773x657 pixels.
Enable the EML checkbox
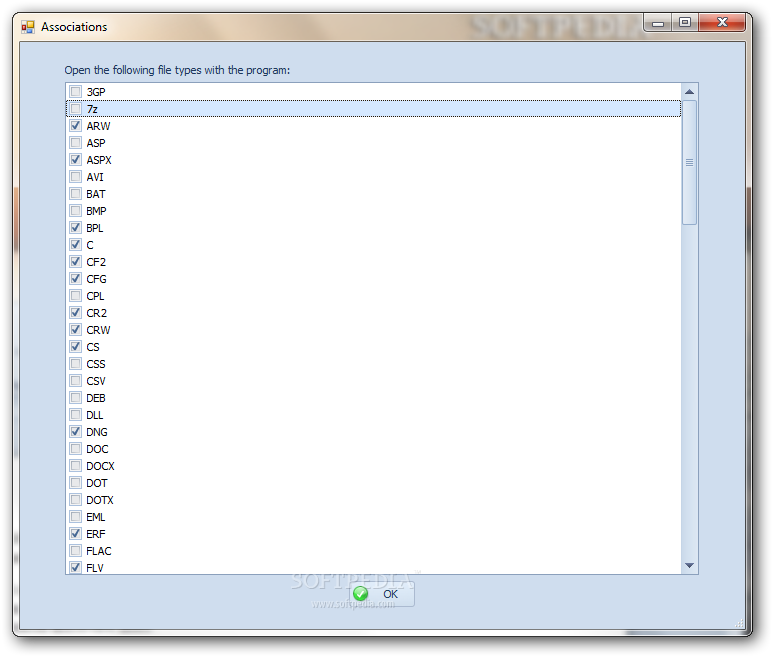click(75, 517)
